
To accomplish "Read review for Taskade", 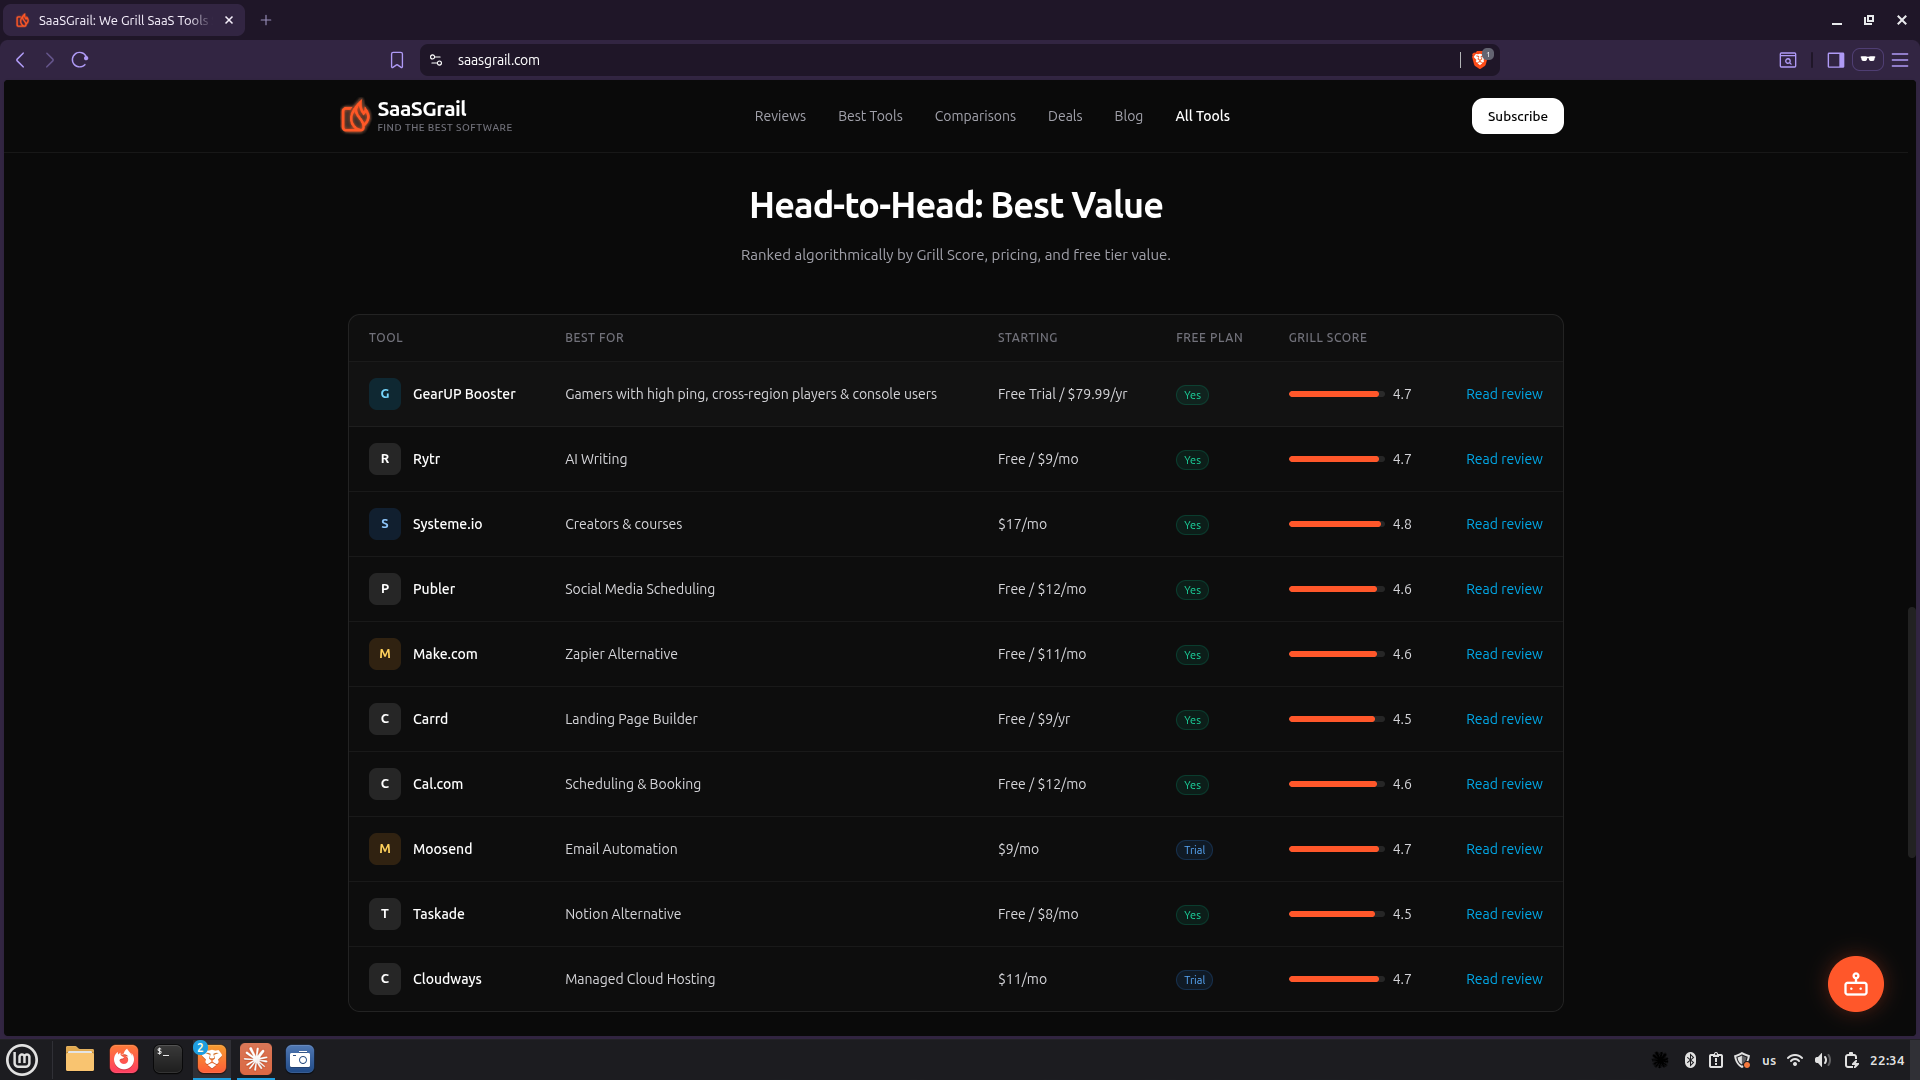I will pyautogui.click(x=1504, y=914).
